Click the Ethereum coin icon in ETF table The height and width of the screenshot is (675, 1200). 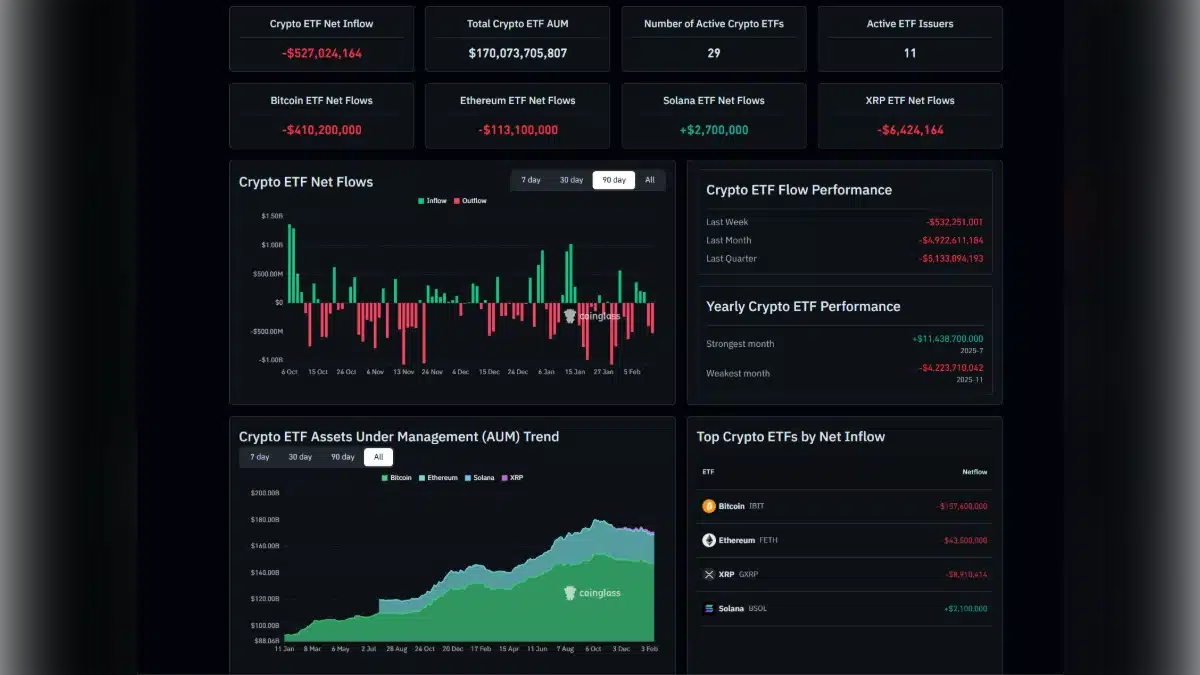pyautogui.click(x=709, y=540)
